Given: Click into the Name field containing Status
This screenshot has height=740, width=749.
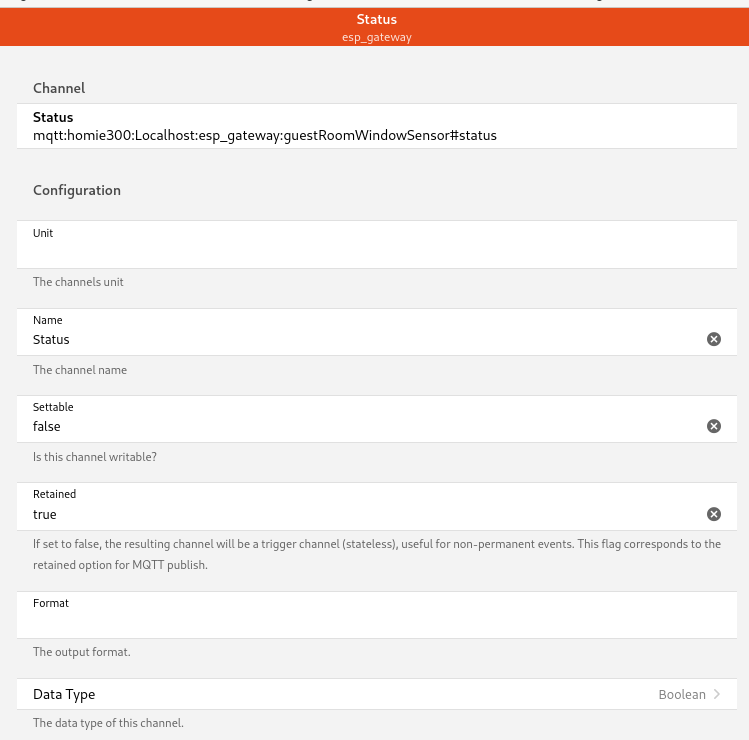Looking at the screenshot, I should 360,339.
